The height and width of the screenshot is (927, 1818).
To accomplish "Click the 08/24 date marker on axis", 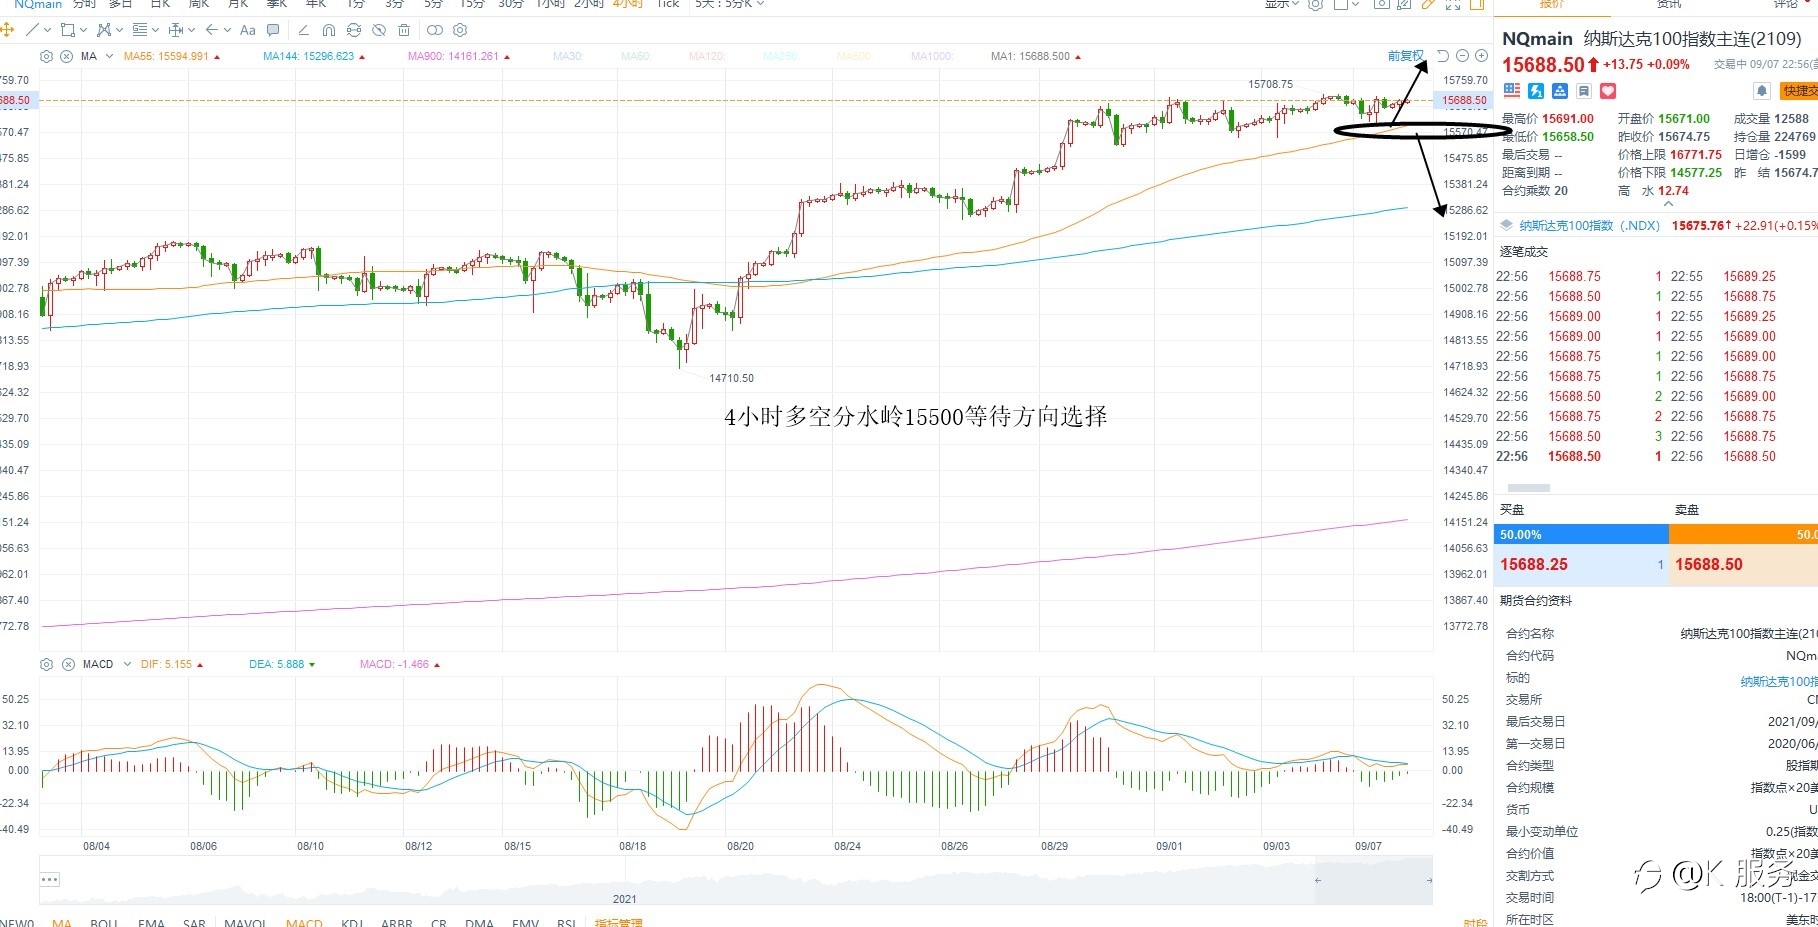I will pos(847,846).
